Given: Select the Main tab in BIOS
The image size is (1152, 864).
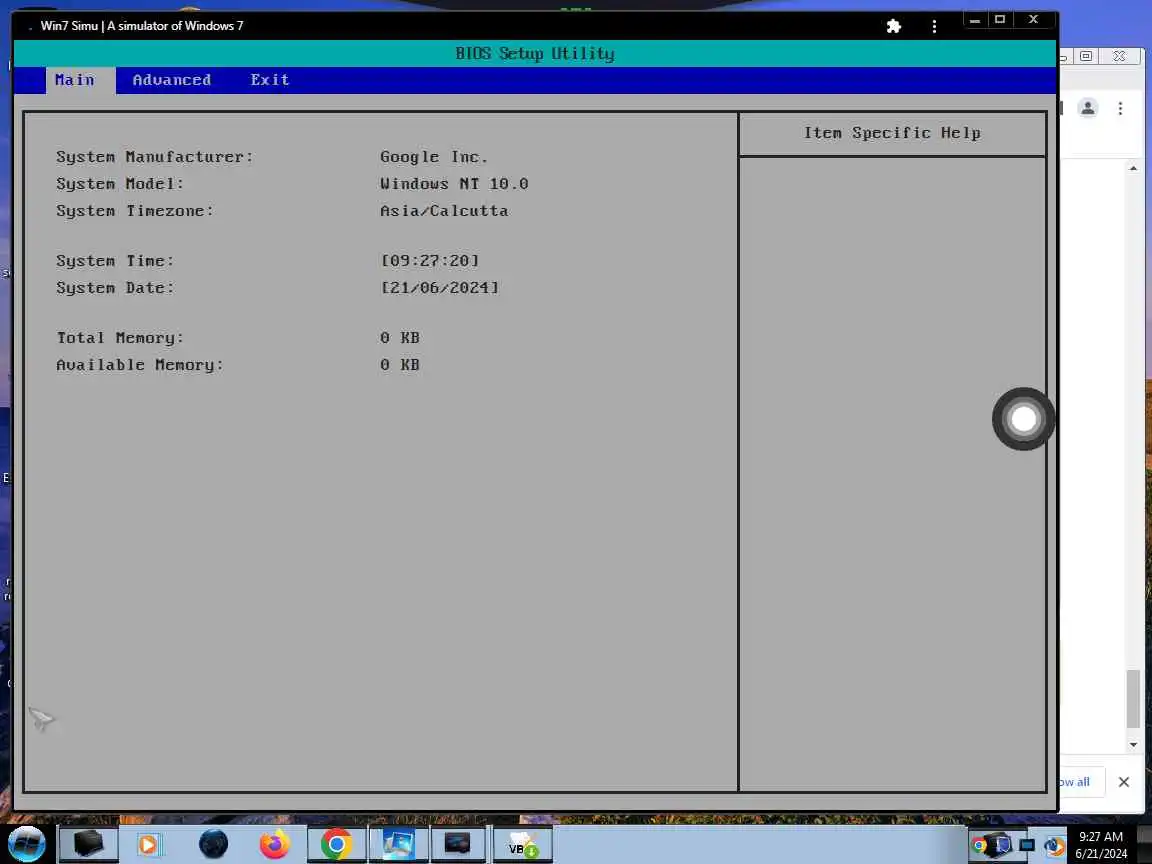Looking at the screenshot, I should coord(80,80).
